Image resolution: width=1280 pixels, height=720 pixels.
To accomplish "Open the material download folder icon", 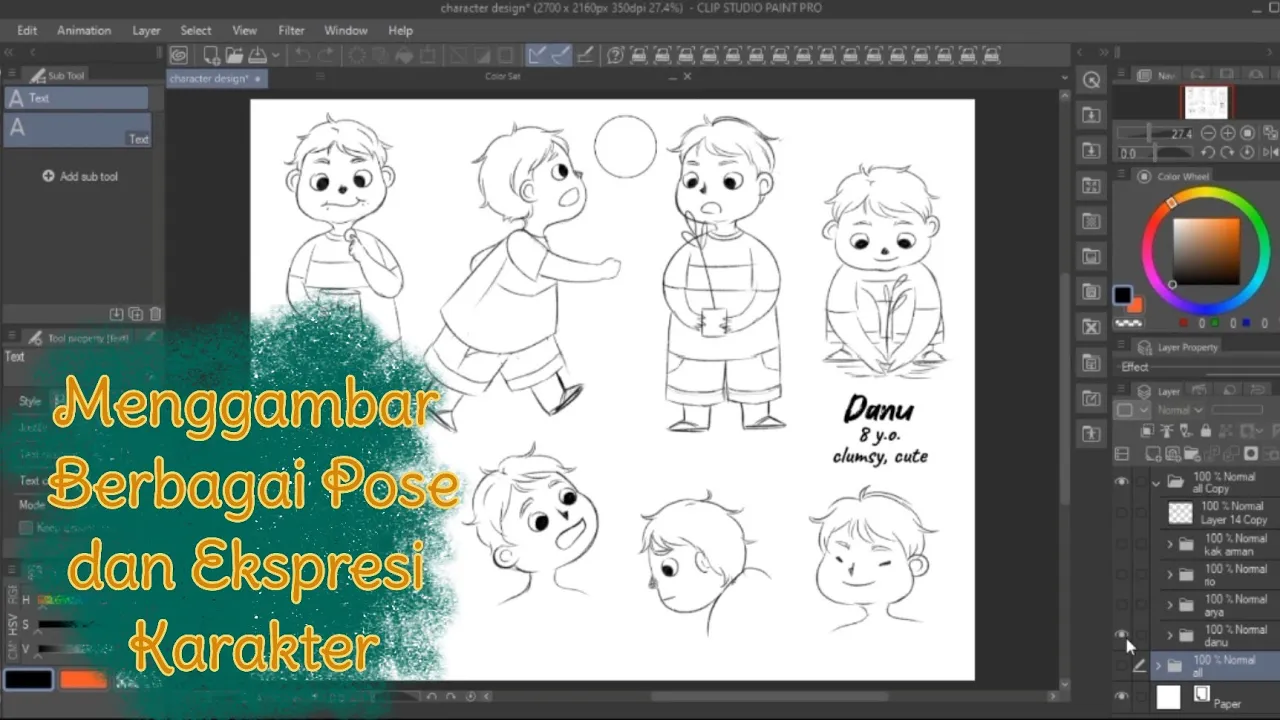I will pyautogui.click(x=1091, y=115).
